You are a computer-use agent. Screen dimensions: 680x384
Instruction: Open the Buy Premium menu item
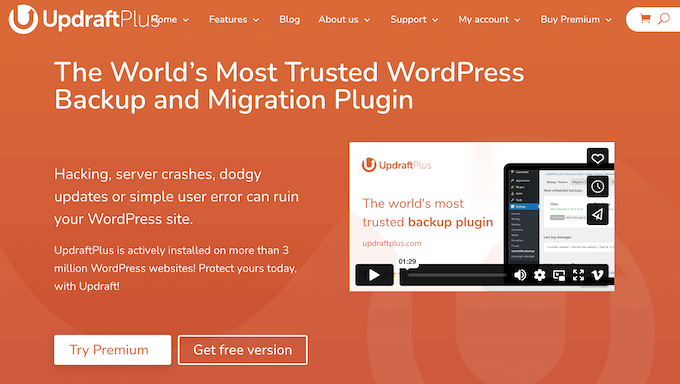570,20
